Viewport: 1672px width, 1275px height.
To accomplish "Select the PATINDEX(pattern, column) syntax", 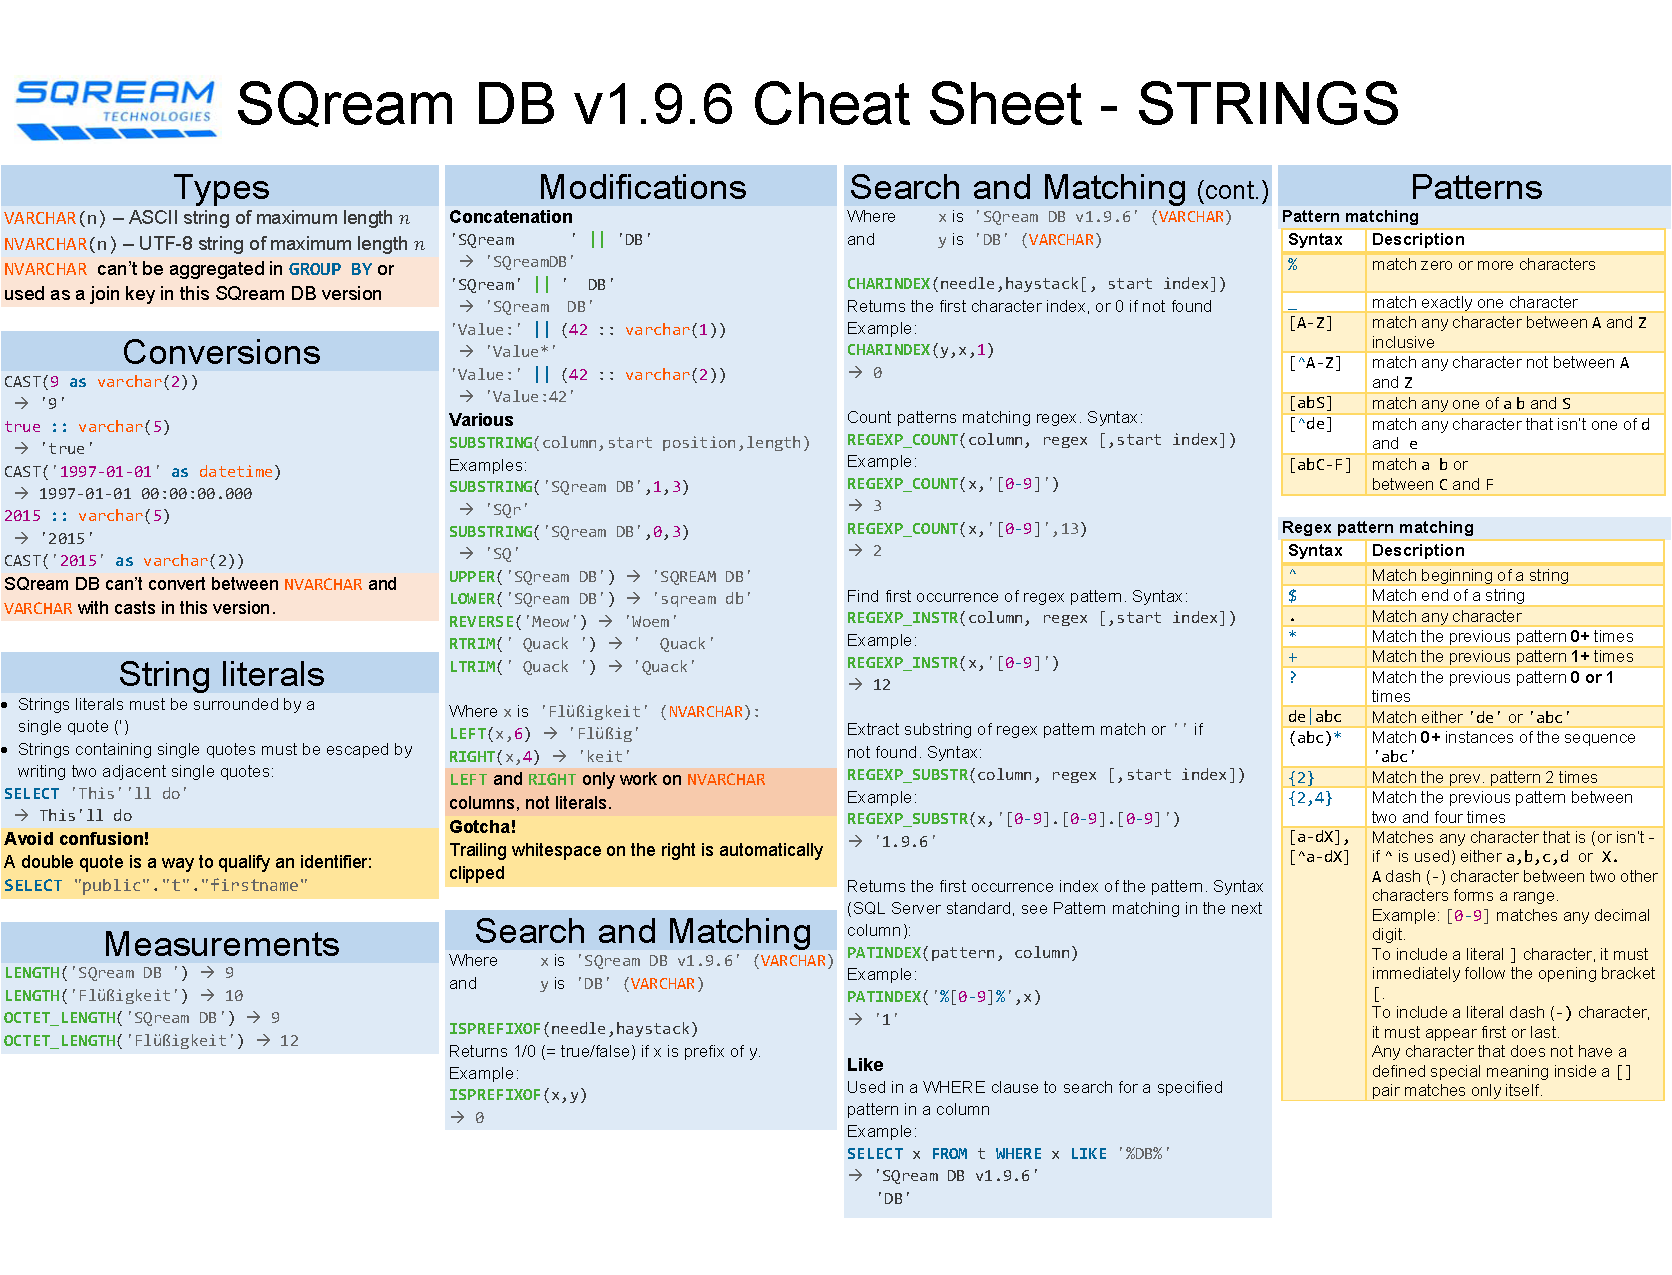I will pyautogui.click(x=962, y=953).
